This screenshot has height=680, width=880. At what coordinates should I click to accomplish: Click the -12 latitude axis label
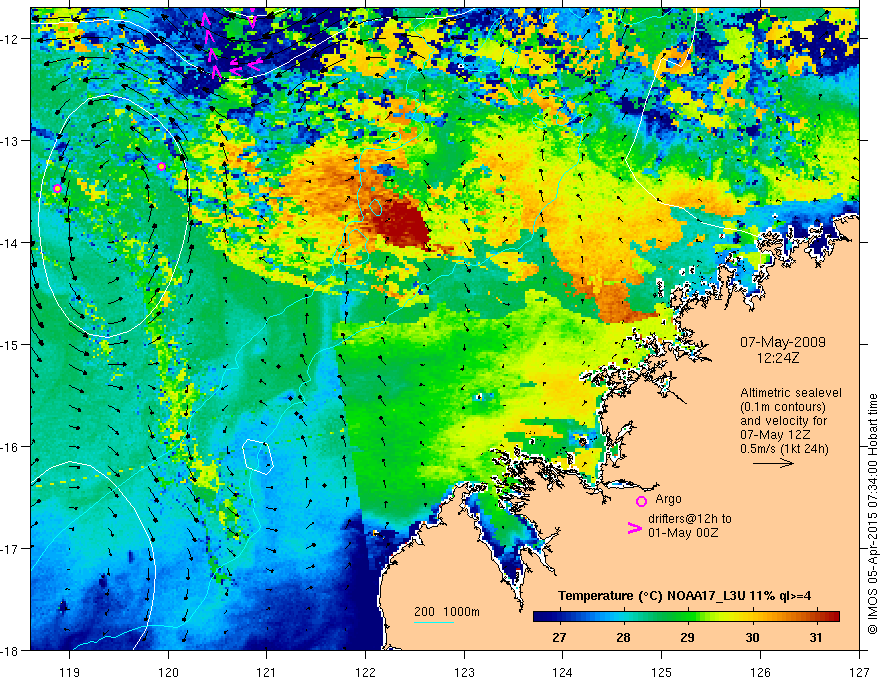(x=12, y=39)
